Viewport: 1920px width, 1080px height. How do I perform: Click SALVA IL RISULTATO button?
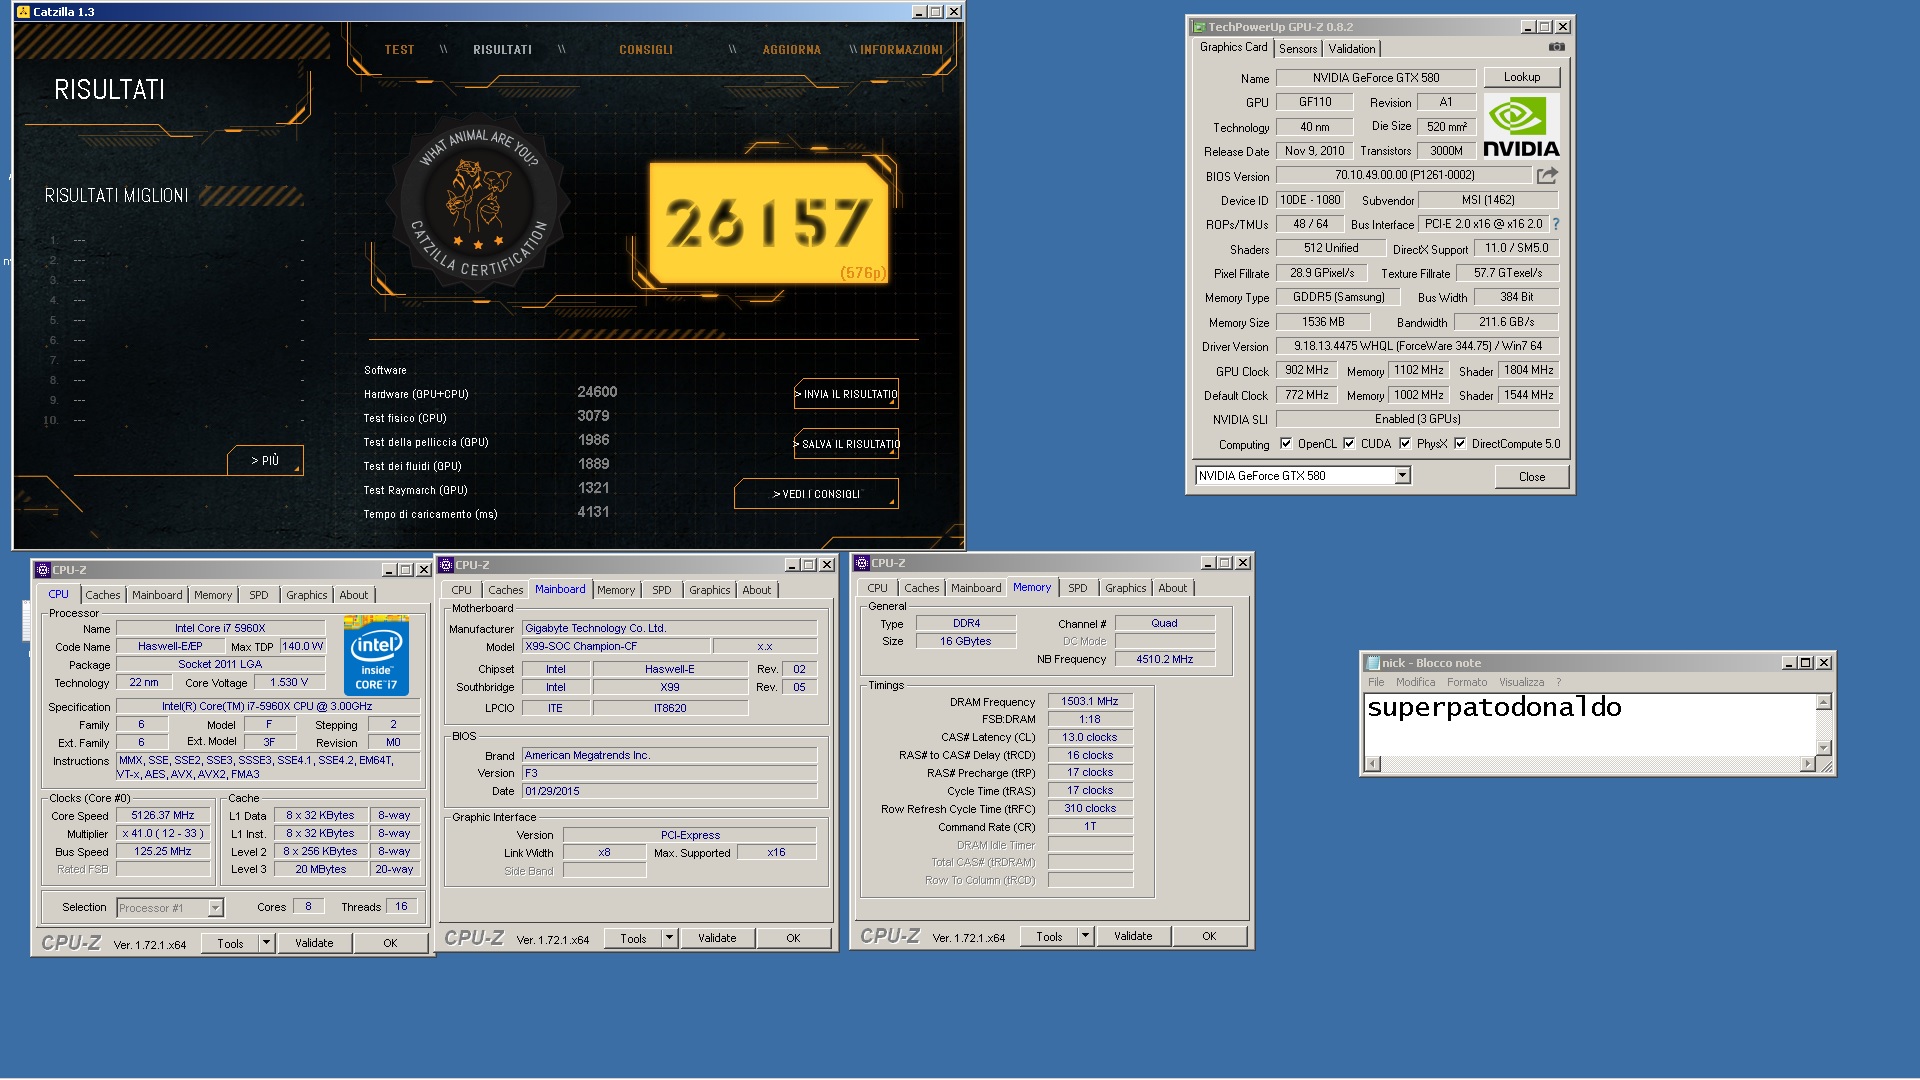(846, 444)
